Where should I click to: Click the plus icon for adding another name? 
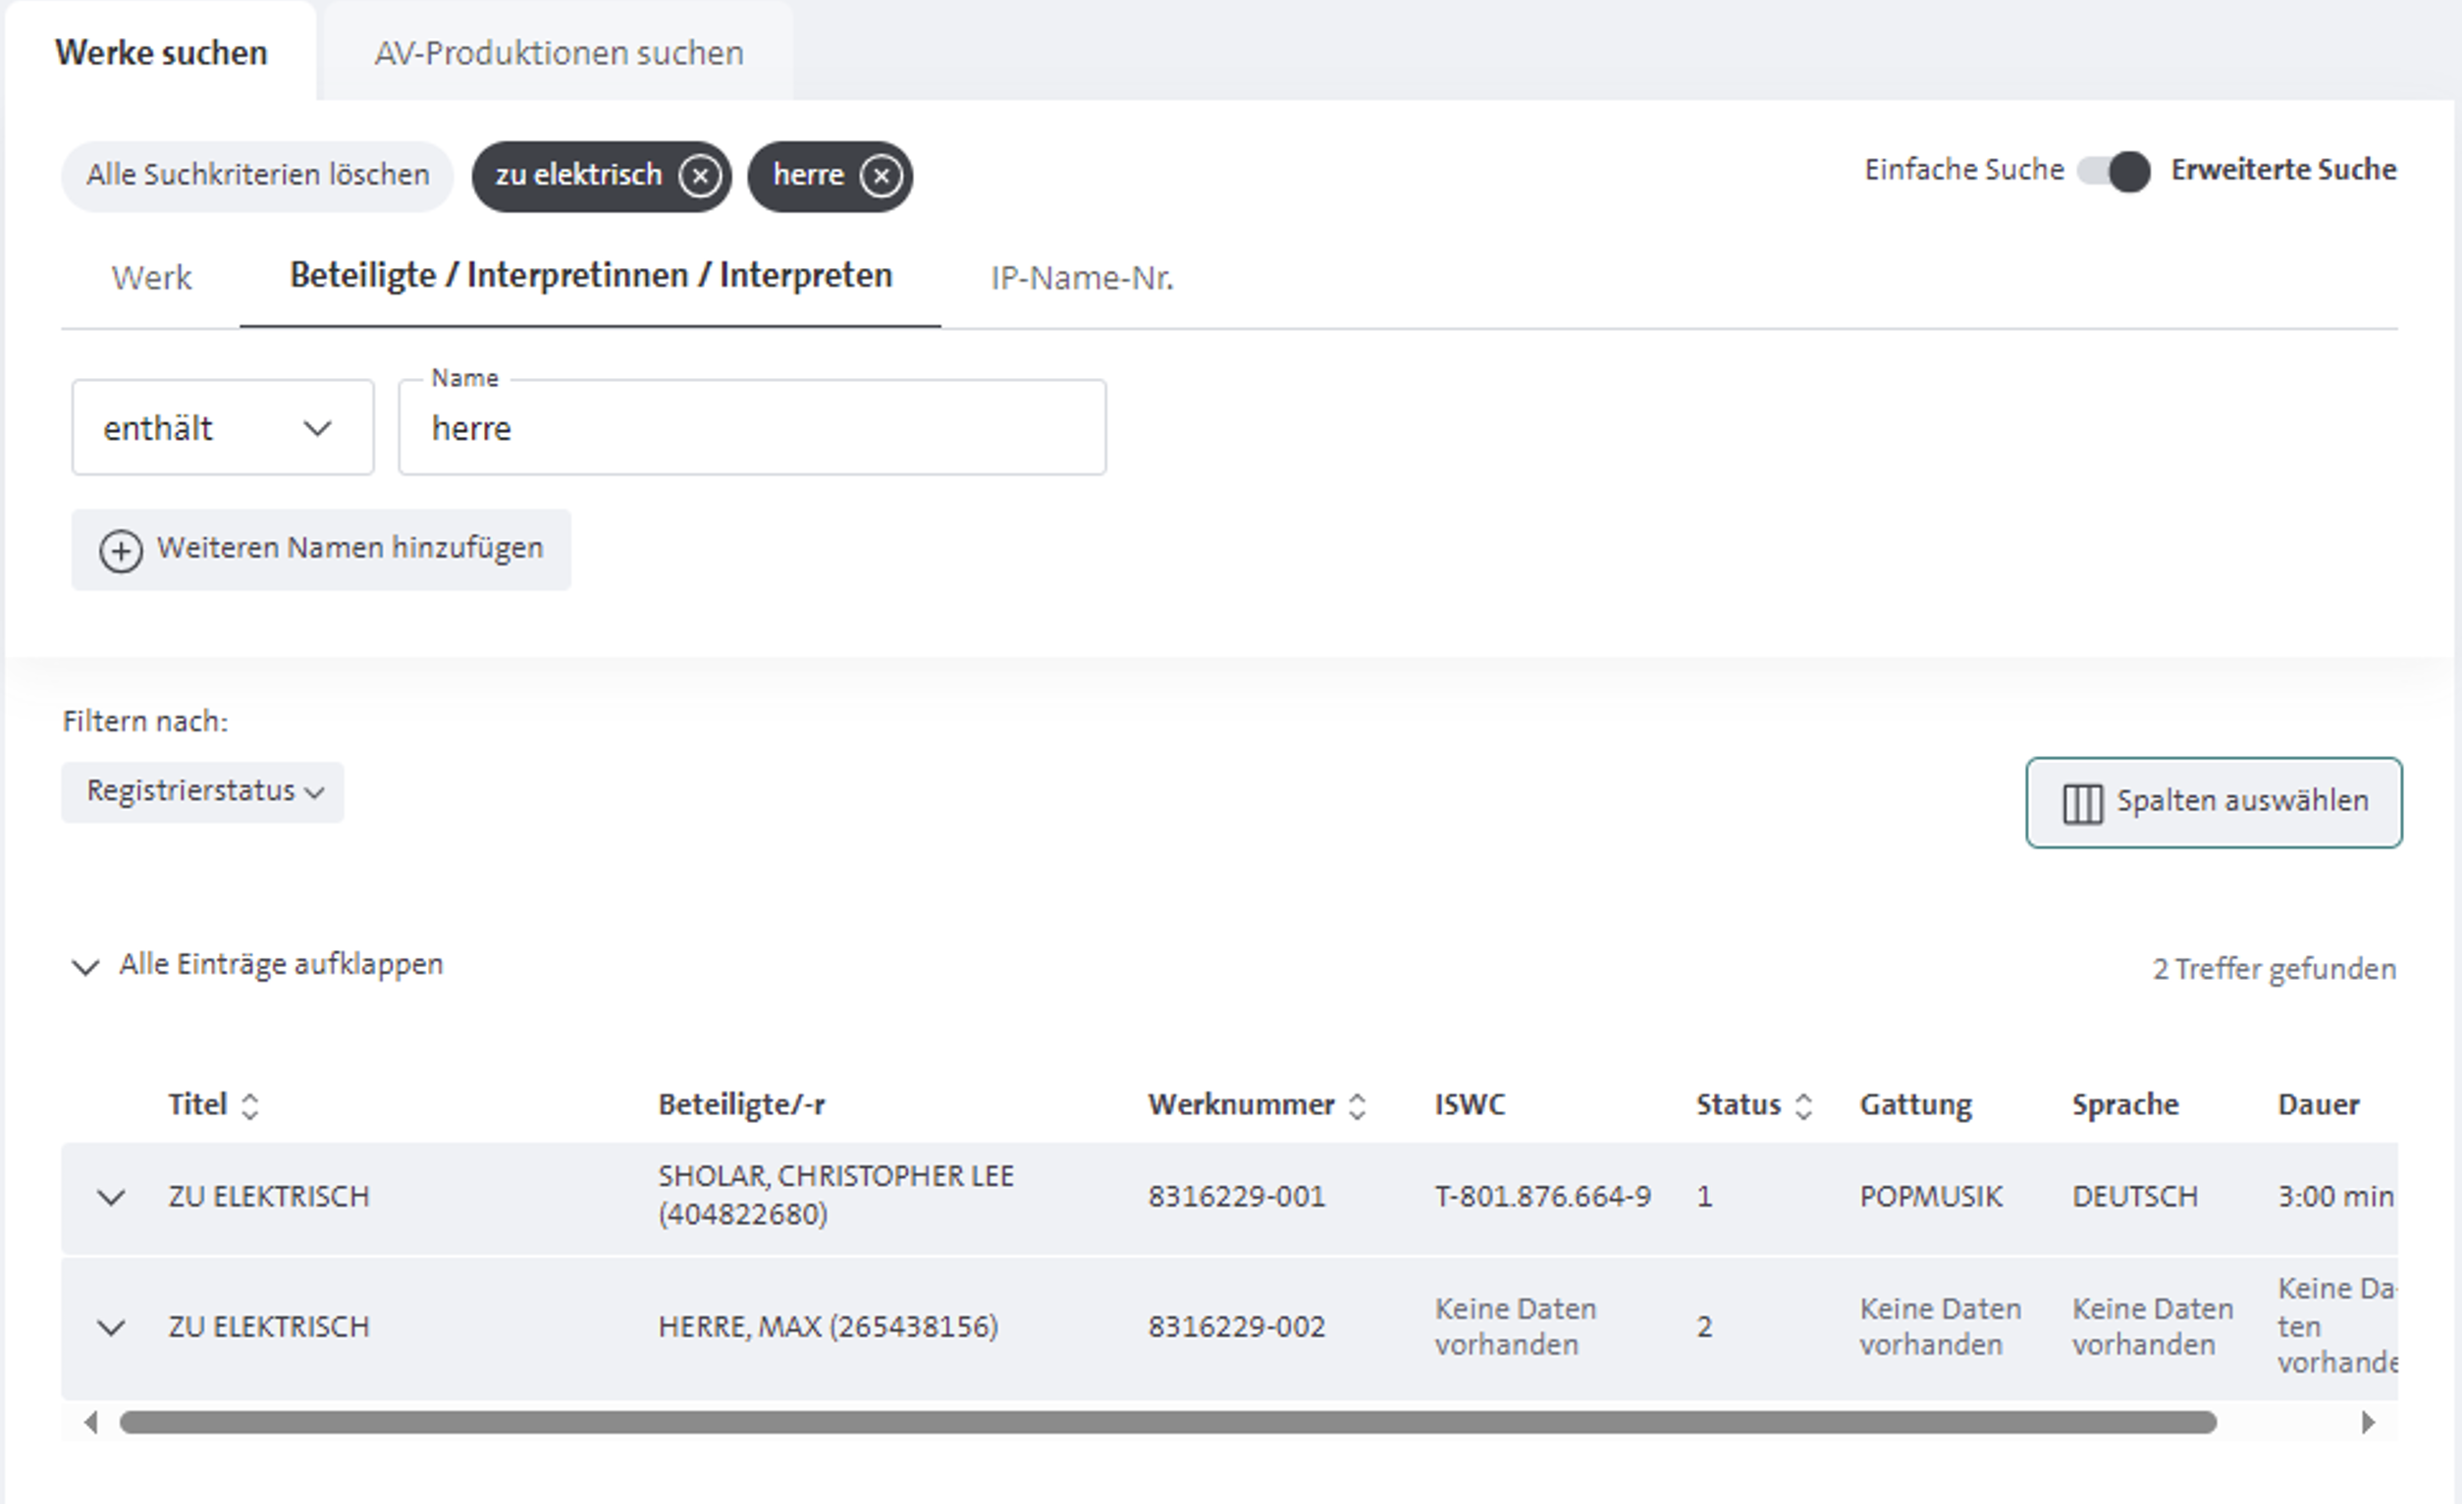click(x=121, y=551)
